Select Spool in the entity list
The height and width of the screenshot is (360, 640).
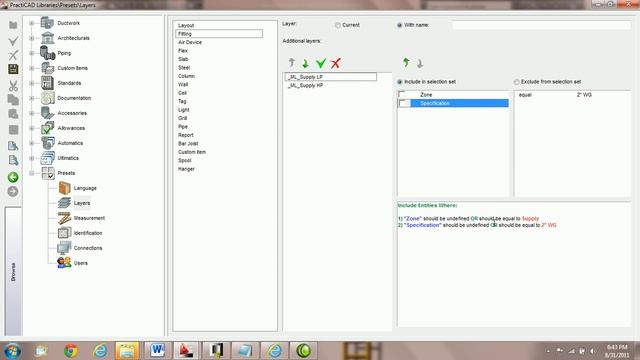[185, 160]
